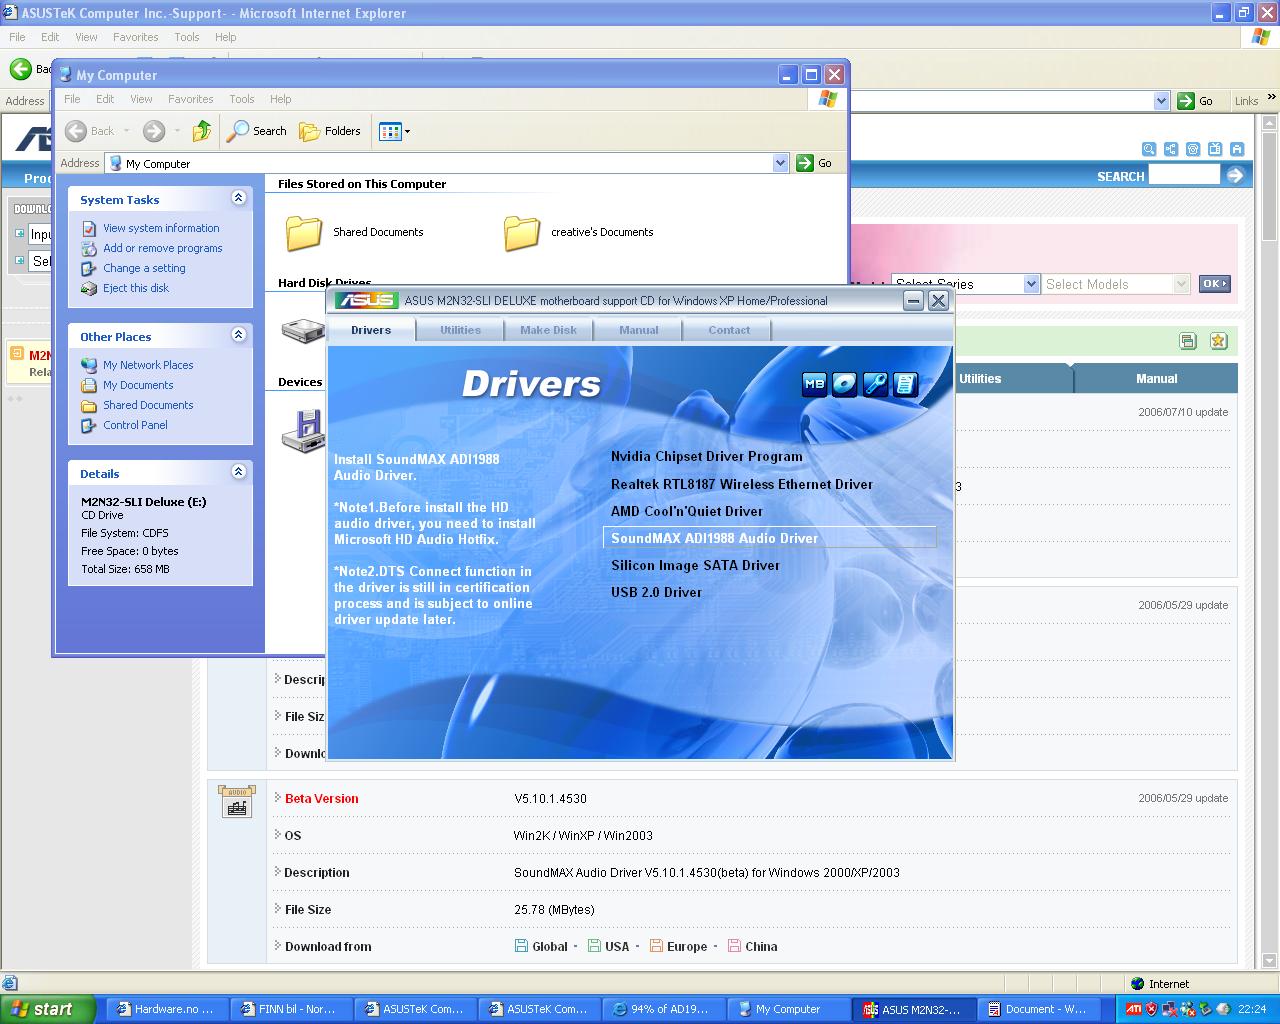
Task: Download Beta Version from Global server
Action: tap(541, 946)
